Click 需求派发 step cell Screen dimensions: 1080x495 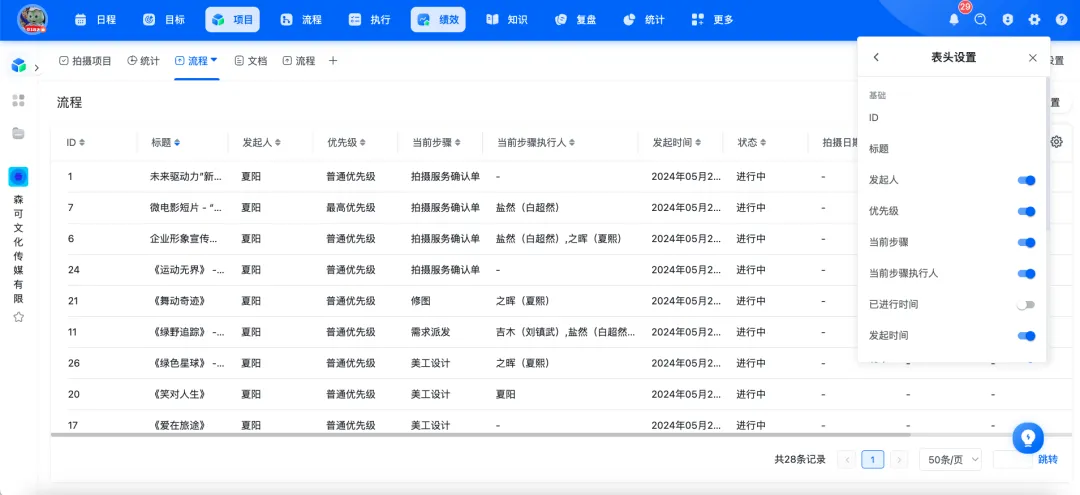pos(430,332)
